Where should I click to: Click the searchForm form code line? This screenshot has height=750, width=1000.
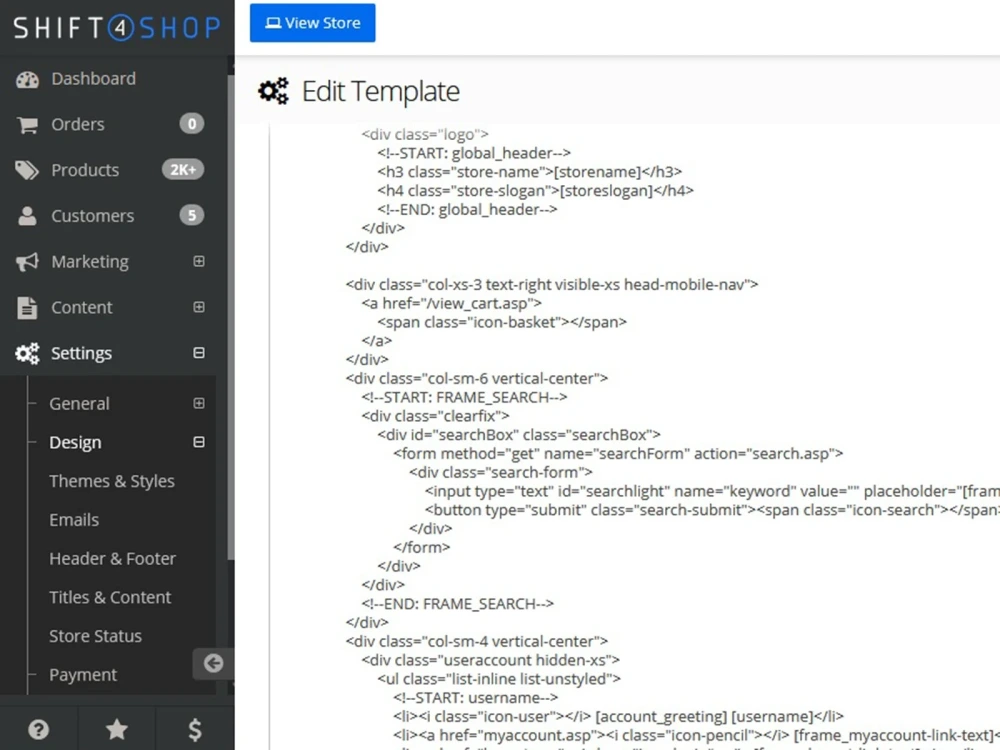click(x=618, y=453)
